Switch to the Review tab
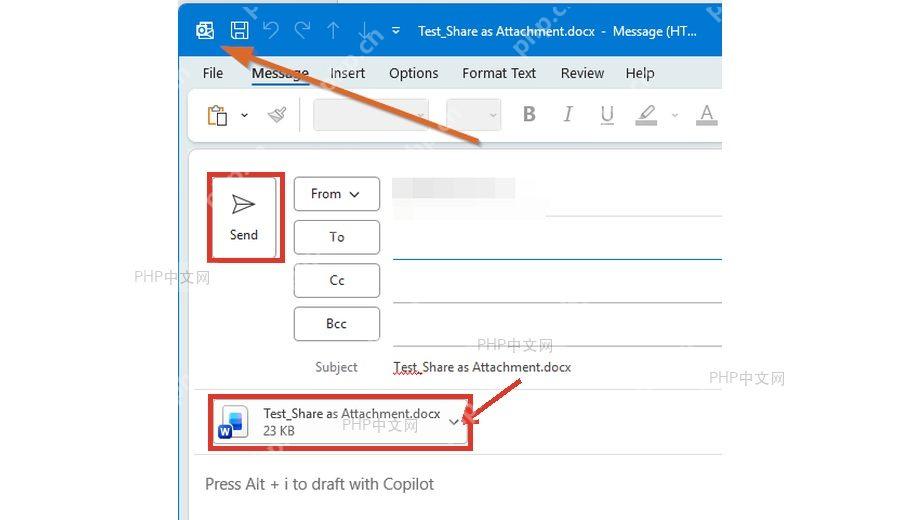This screenshot has width=900, height=520. tap(582, 73)
